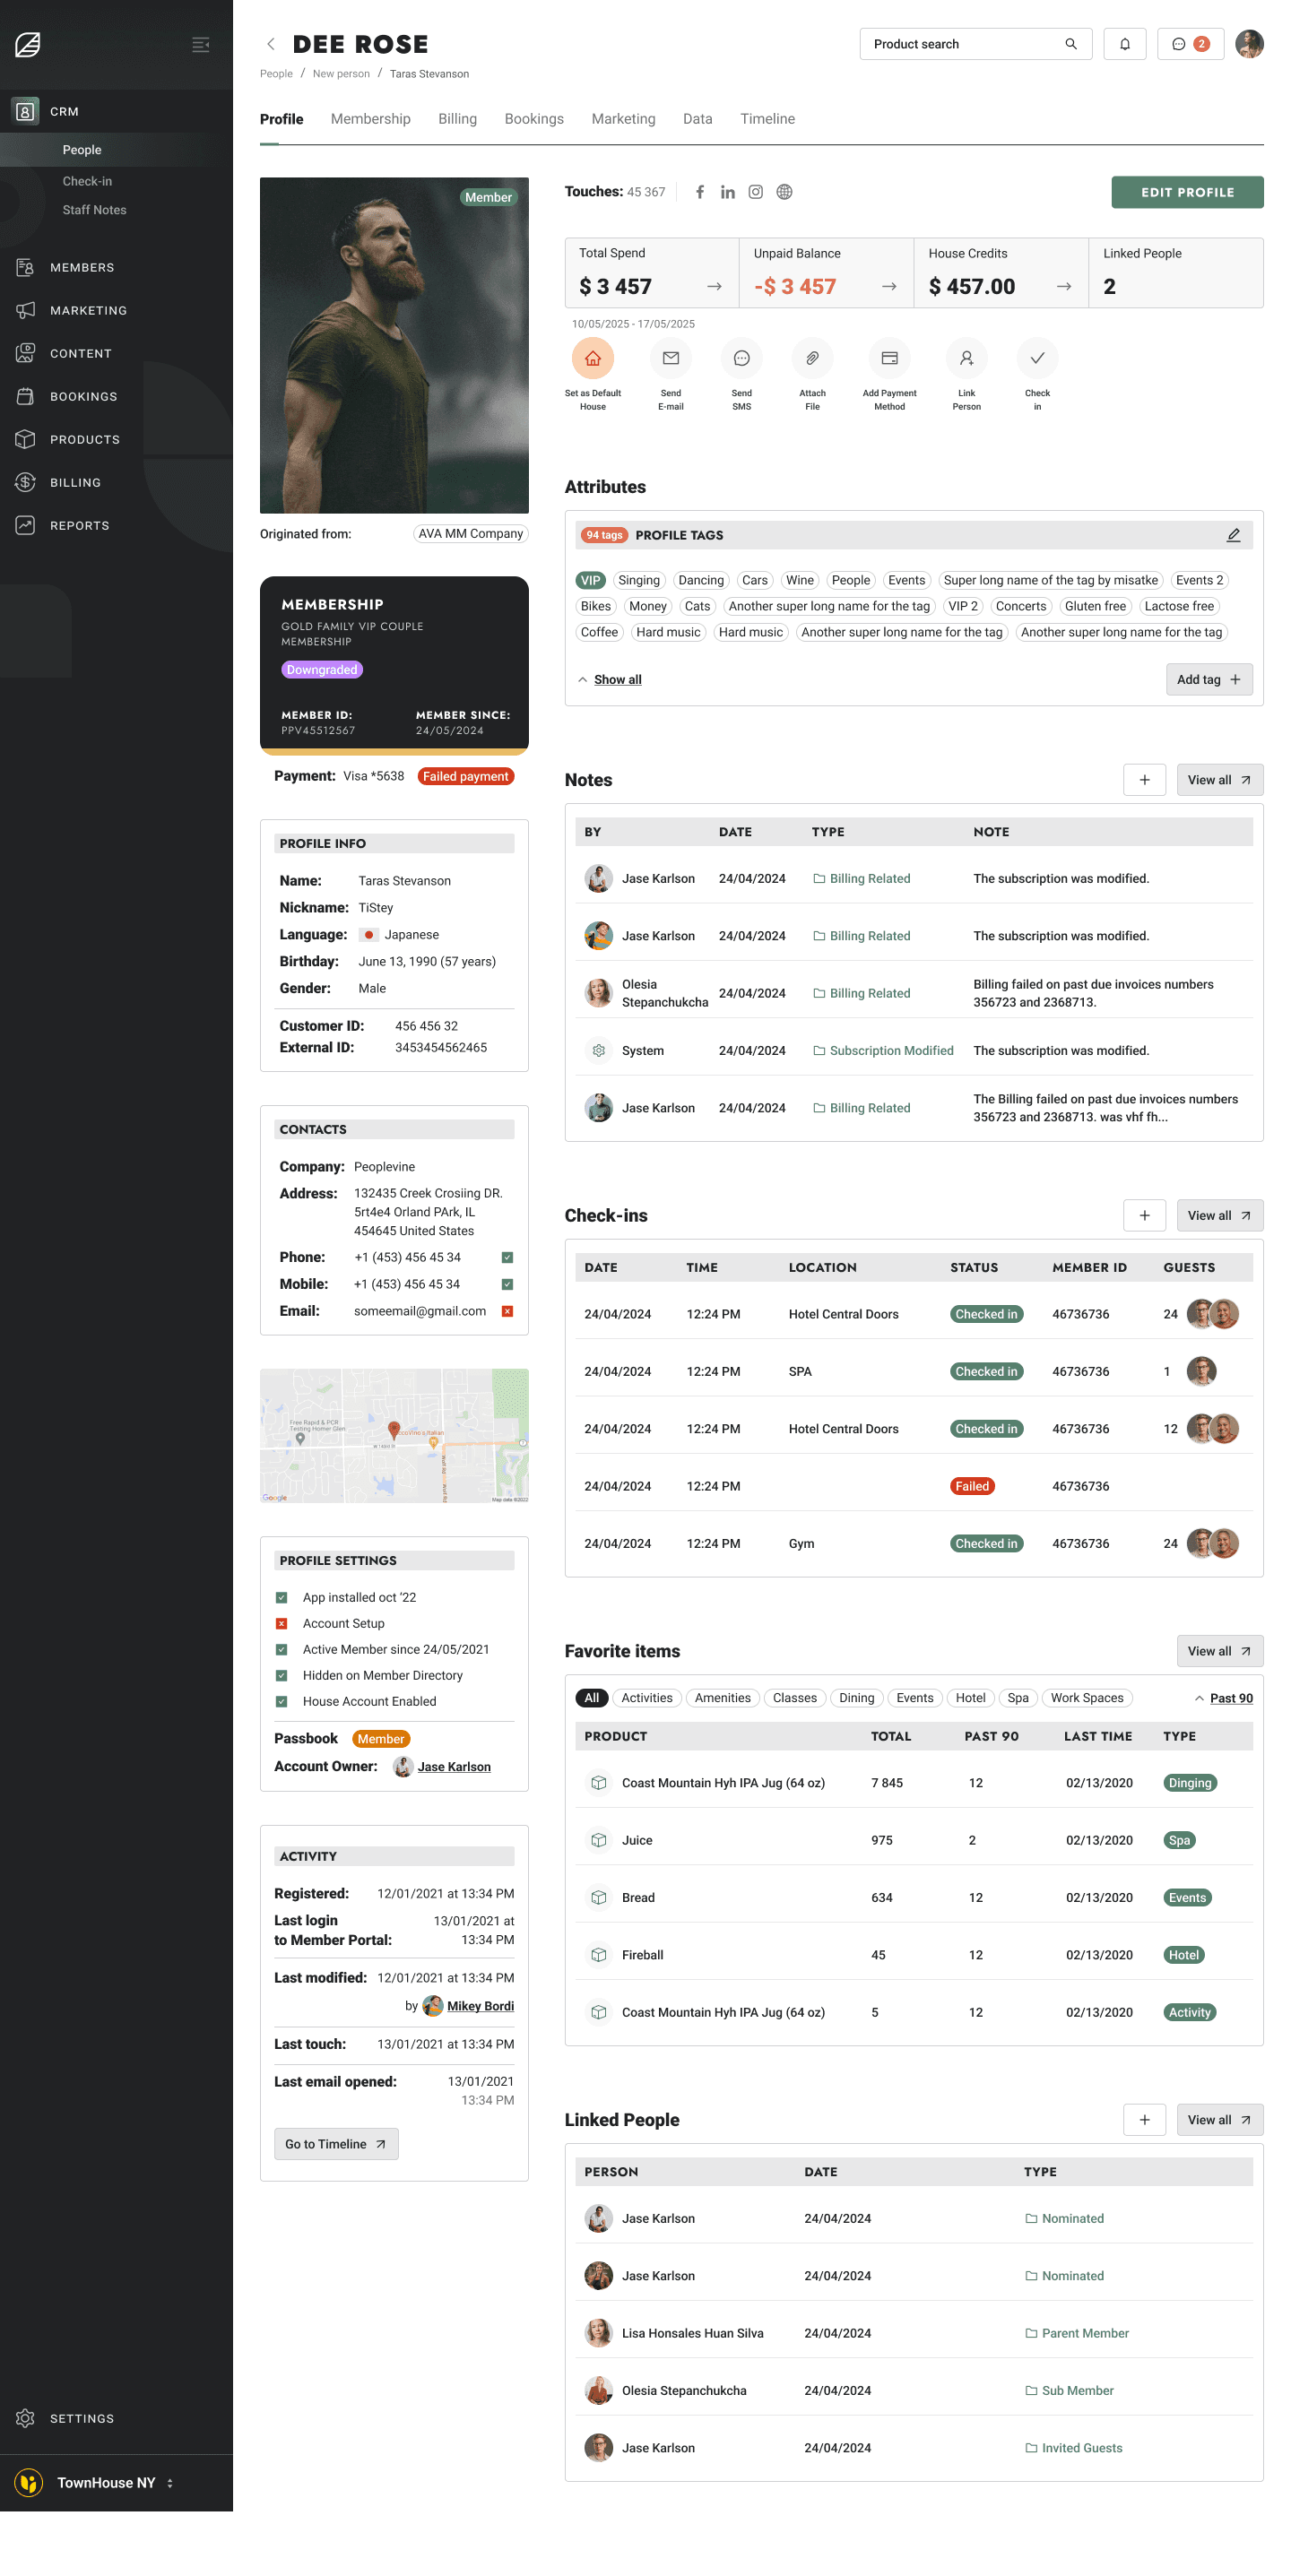Image resolution: width=1291 pixels, height=2576 pixels.
Task: Click the Send E-mail icon
Action: click(670, 358)
